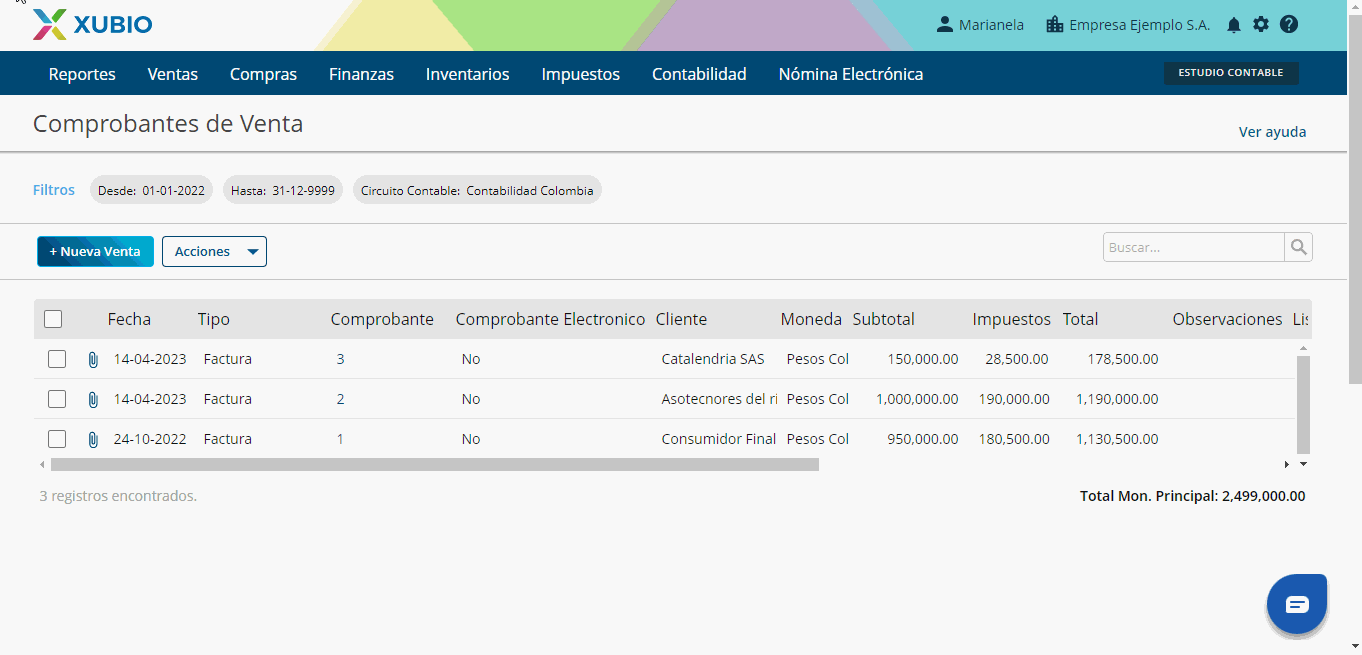This screenshot has height=655, width=1362.
Task: Sort by the Comprobante column header
Action: click(382, 319)
